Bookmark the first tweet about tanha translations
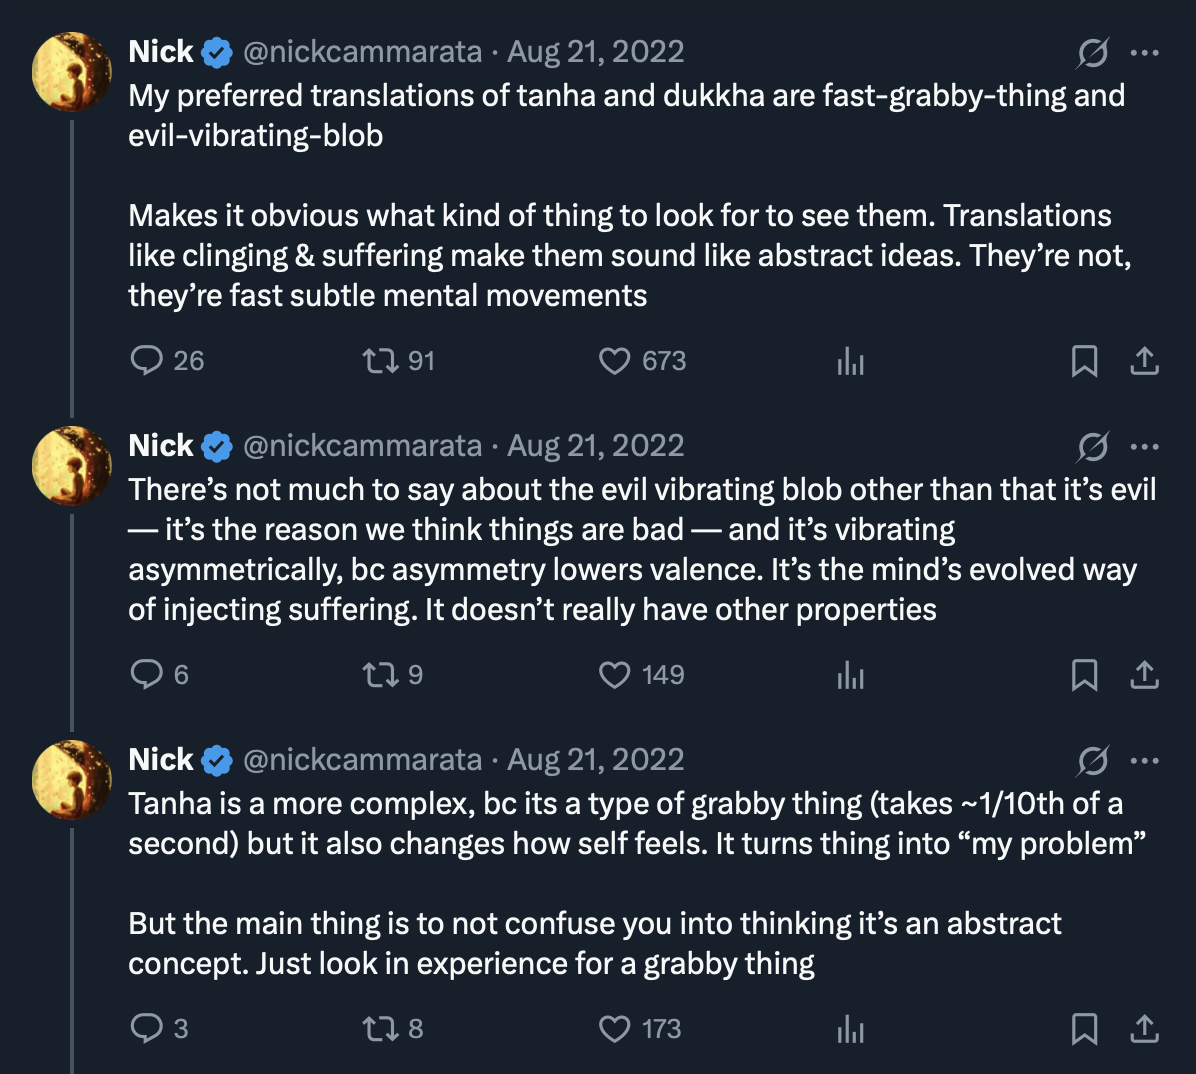1196x1074 pixels. coord(1084,361)
